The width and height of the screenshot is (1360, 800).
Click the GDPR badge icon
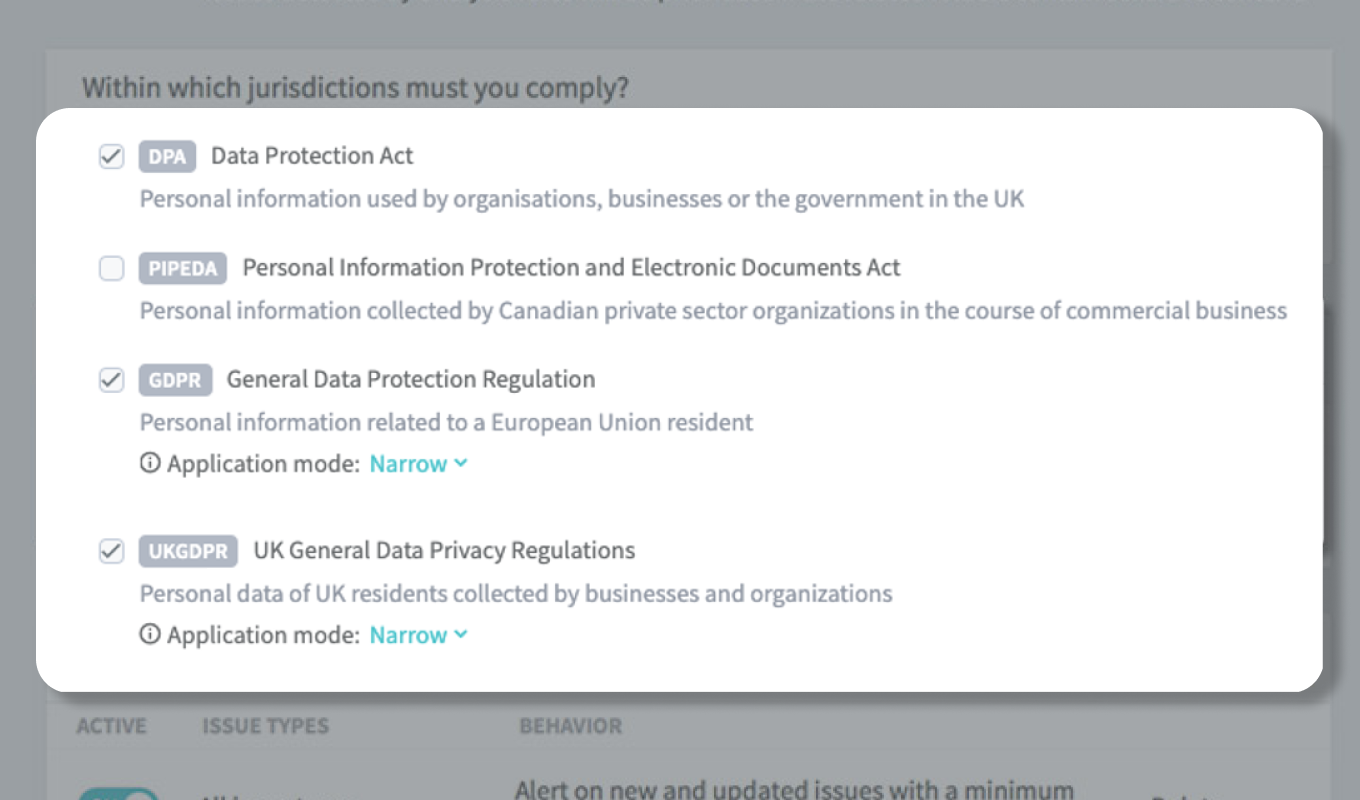point(175,380)
